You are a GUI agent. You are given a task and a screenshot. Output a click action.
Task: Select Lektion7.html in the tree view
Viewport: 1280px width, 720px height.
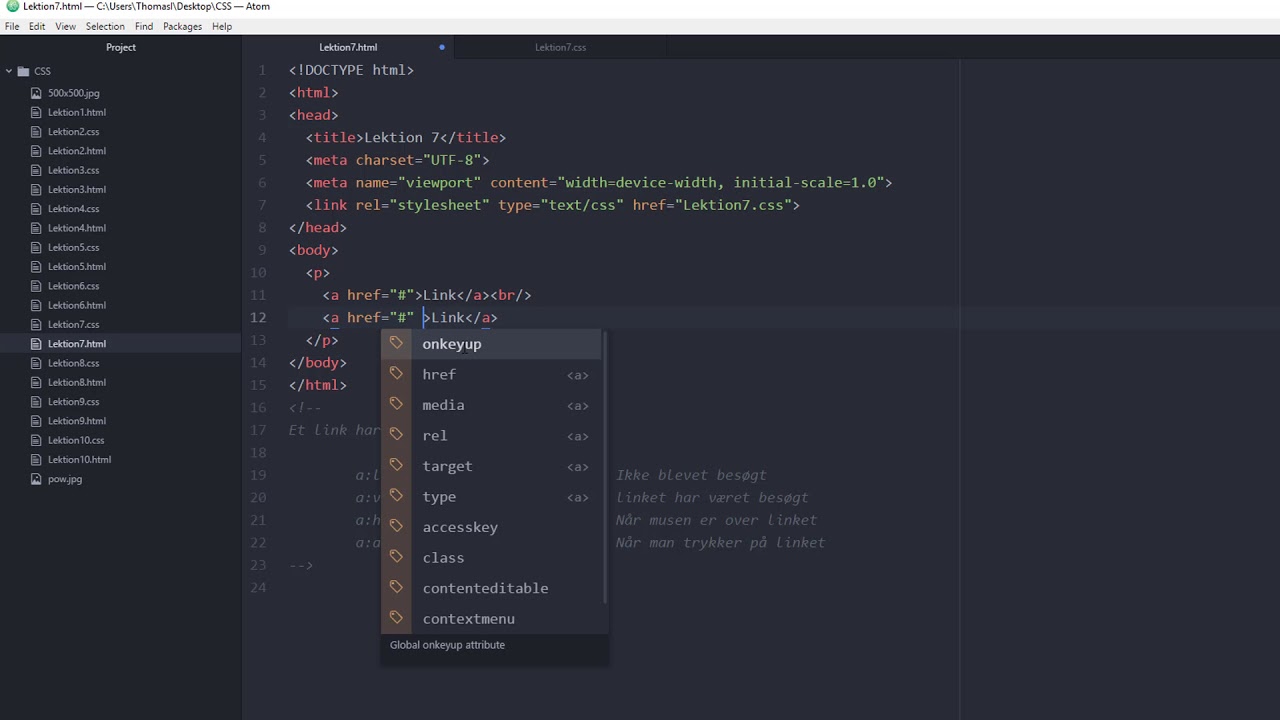tap(76, 344)
